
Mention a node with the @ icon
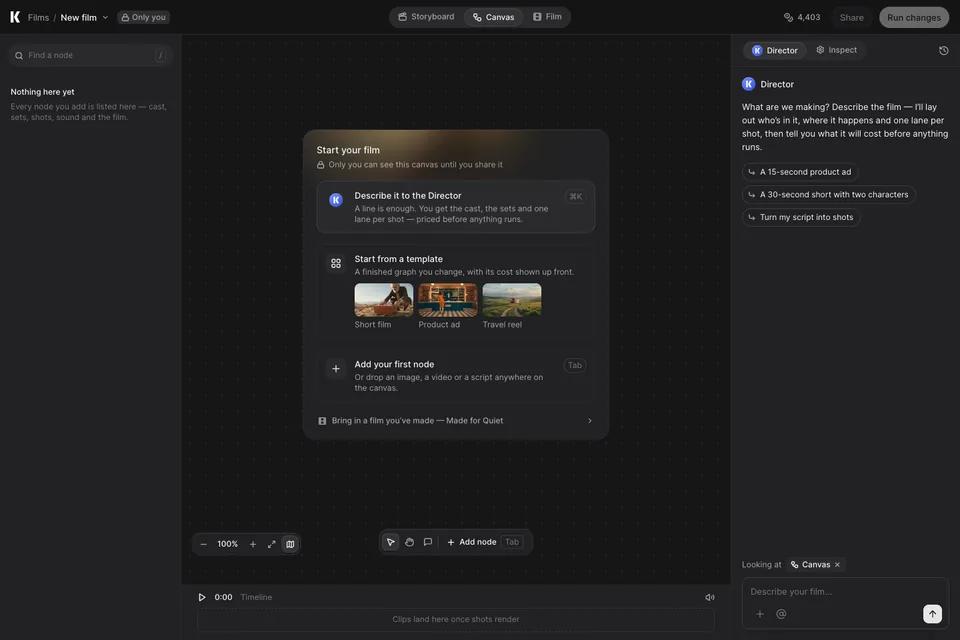(781, 614)
